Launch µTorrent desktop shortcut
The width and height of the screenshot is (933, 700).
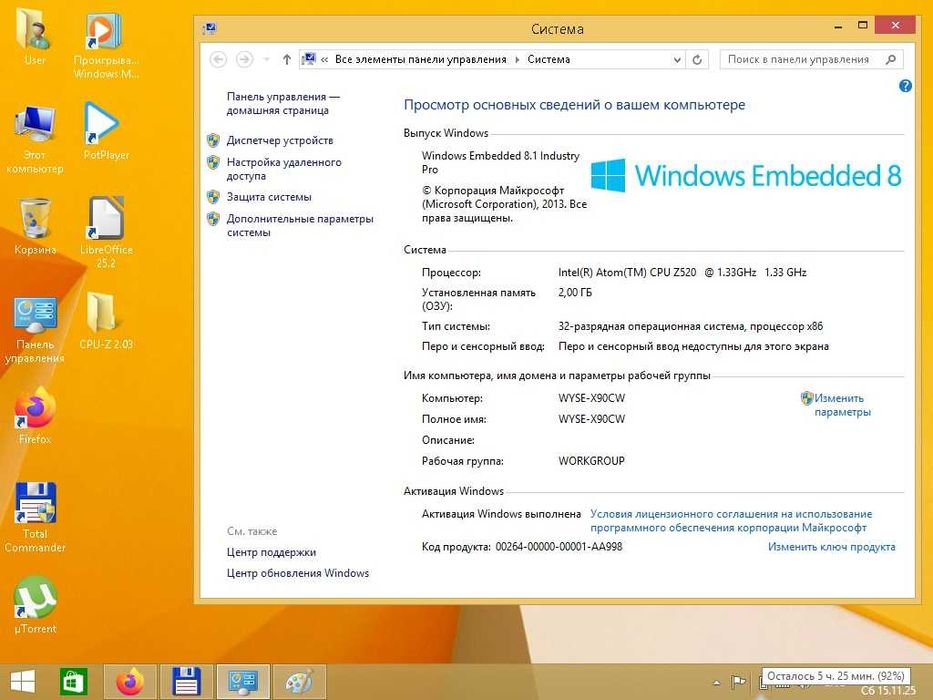(35, 604)
